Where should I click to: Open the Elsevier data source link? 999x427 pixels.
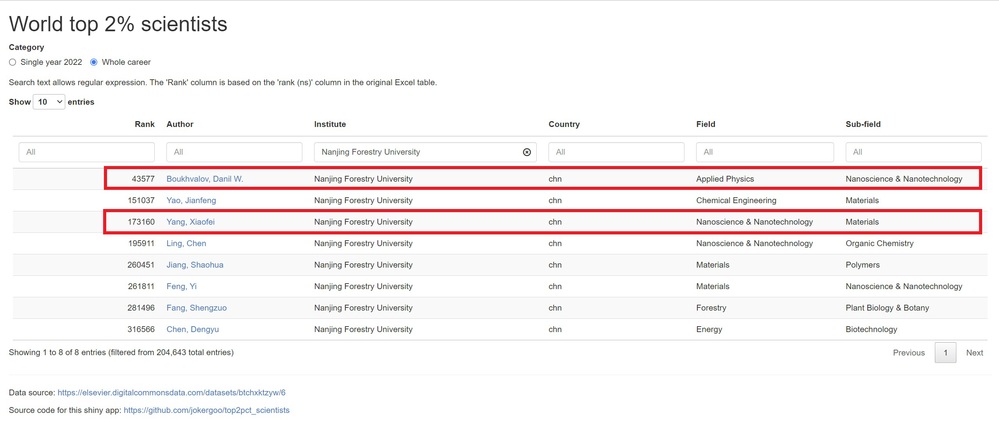pos(171,393)
